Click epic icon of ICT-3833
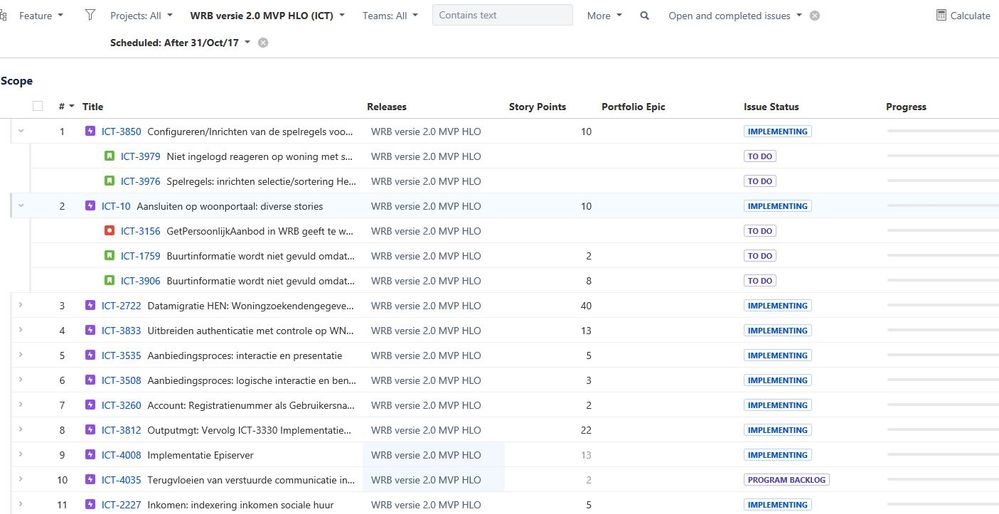Screen dimensions: 999x514 (90, 330)
